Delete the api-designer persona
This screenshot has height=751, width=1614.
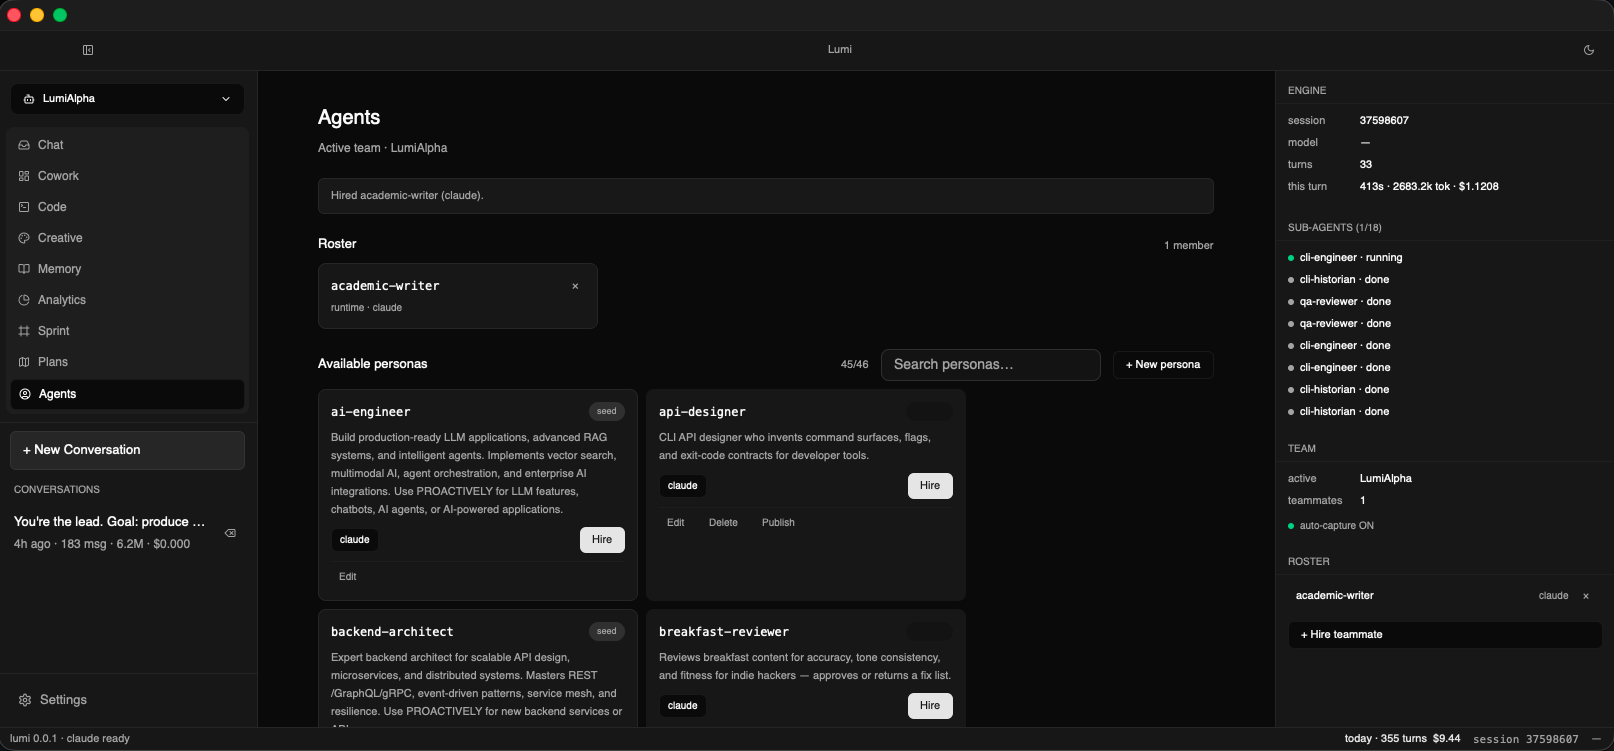723,523
